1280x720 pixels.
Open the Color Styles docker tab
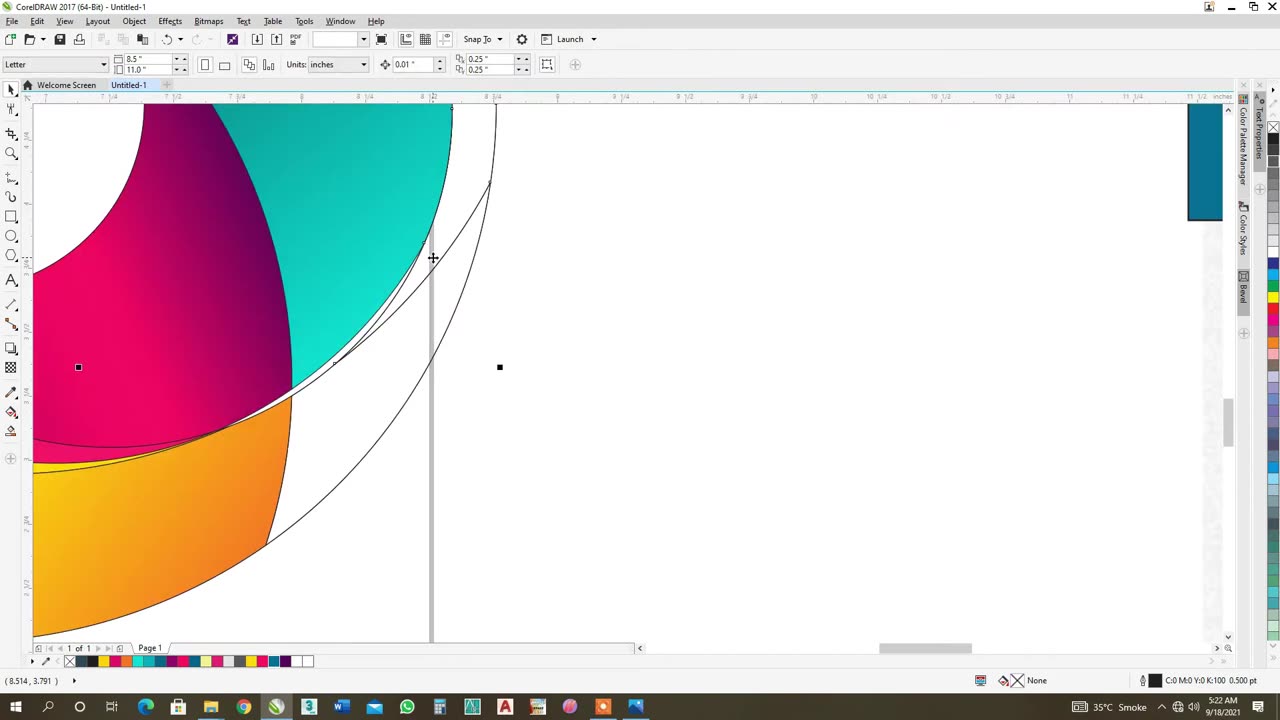[x=1243, y=229]
